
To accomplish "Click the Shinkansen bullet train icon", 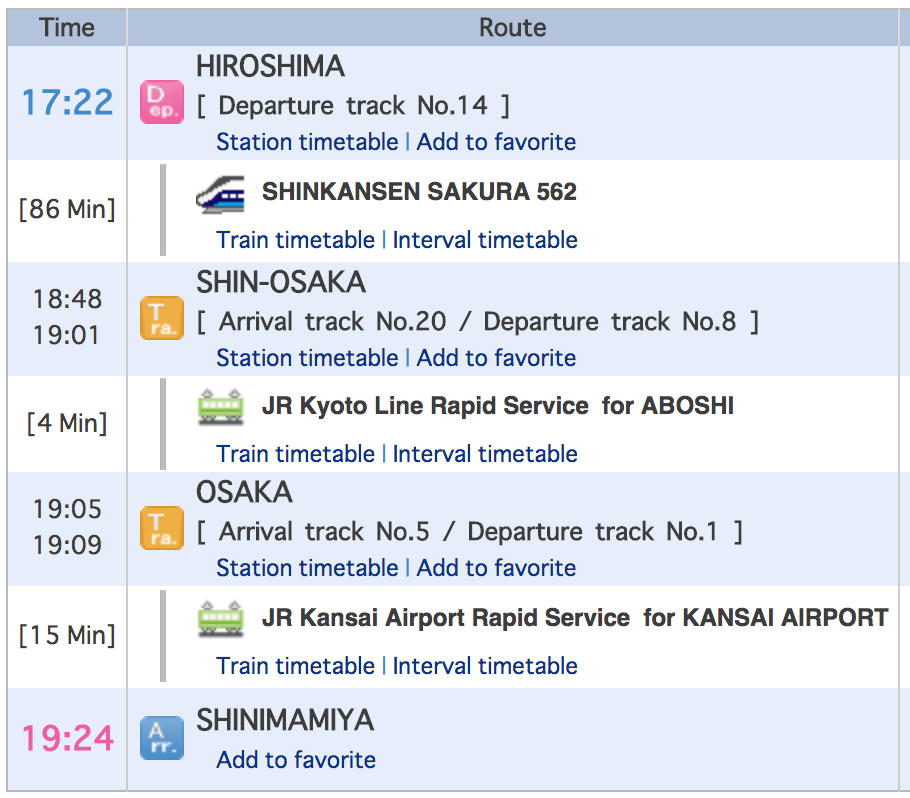I will [220, 193].
